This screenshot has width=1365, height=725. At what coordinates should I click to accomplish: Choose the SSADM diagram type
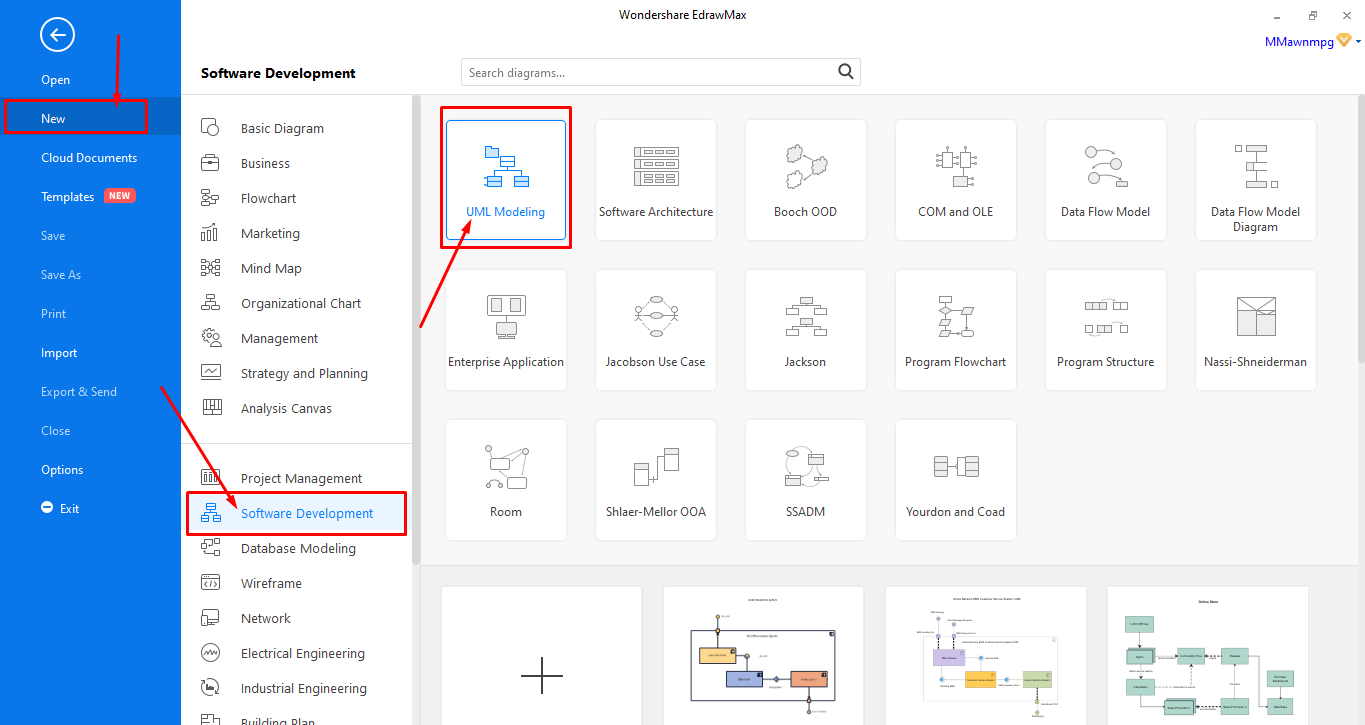click(x=806, y=480)
